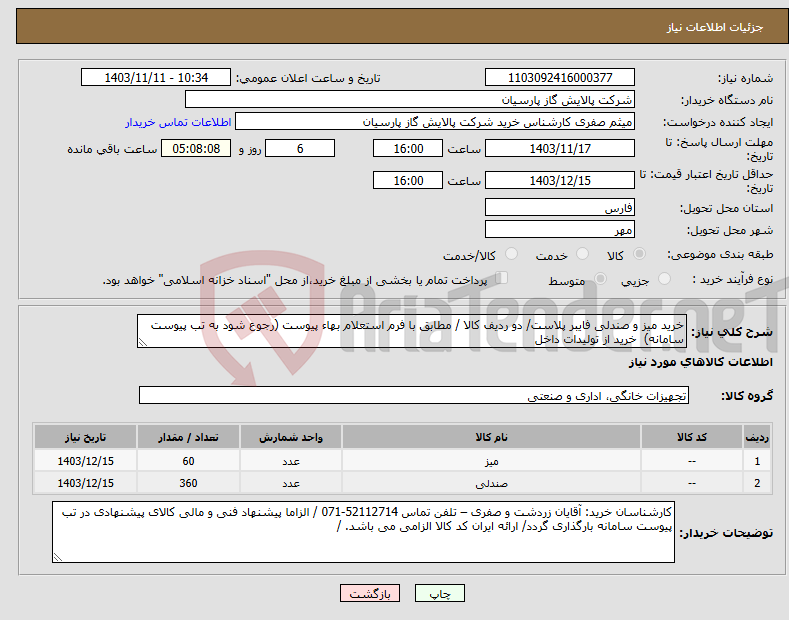
Task: Click the کد کالا column header
Action: (x=691, y=437)
